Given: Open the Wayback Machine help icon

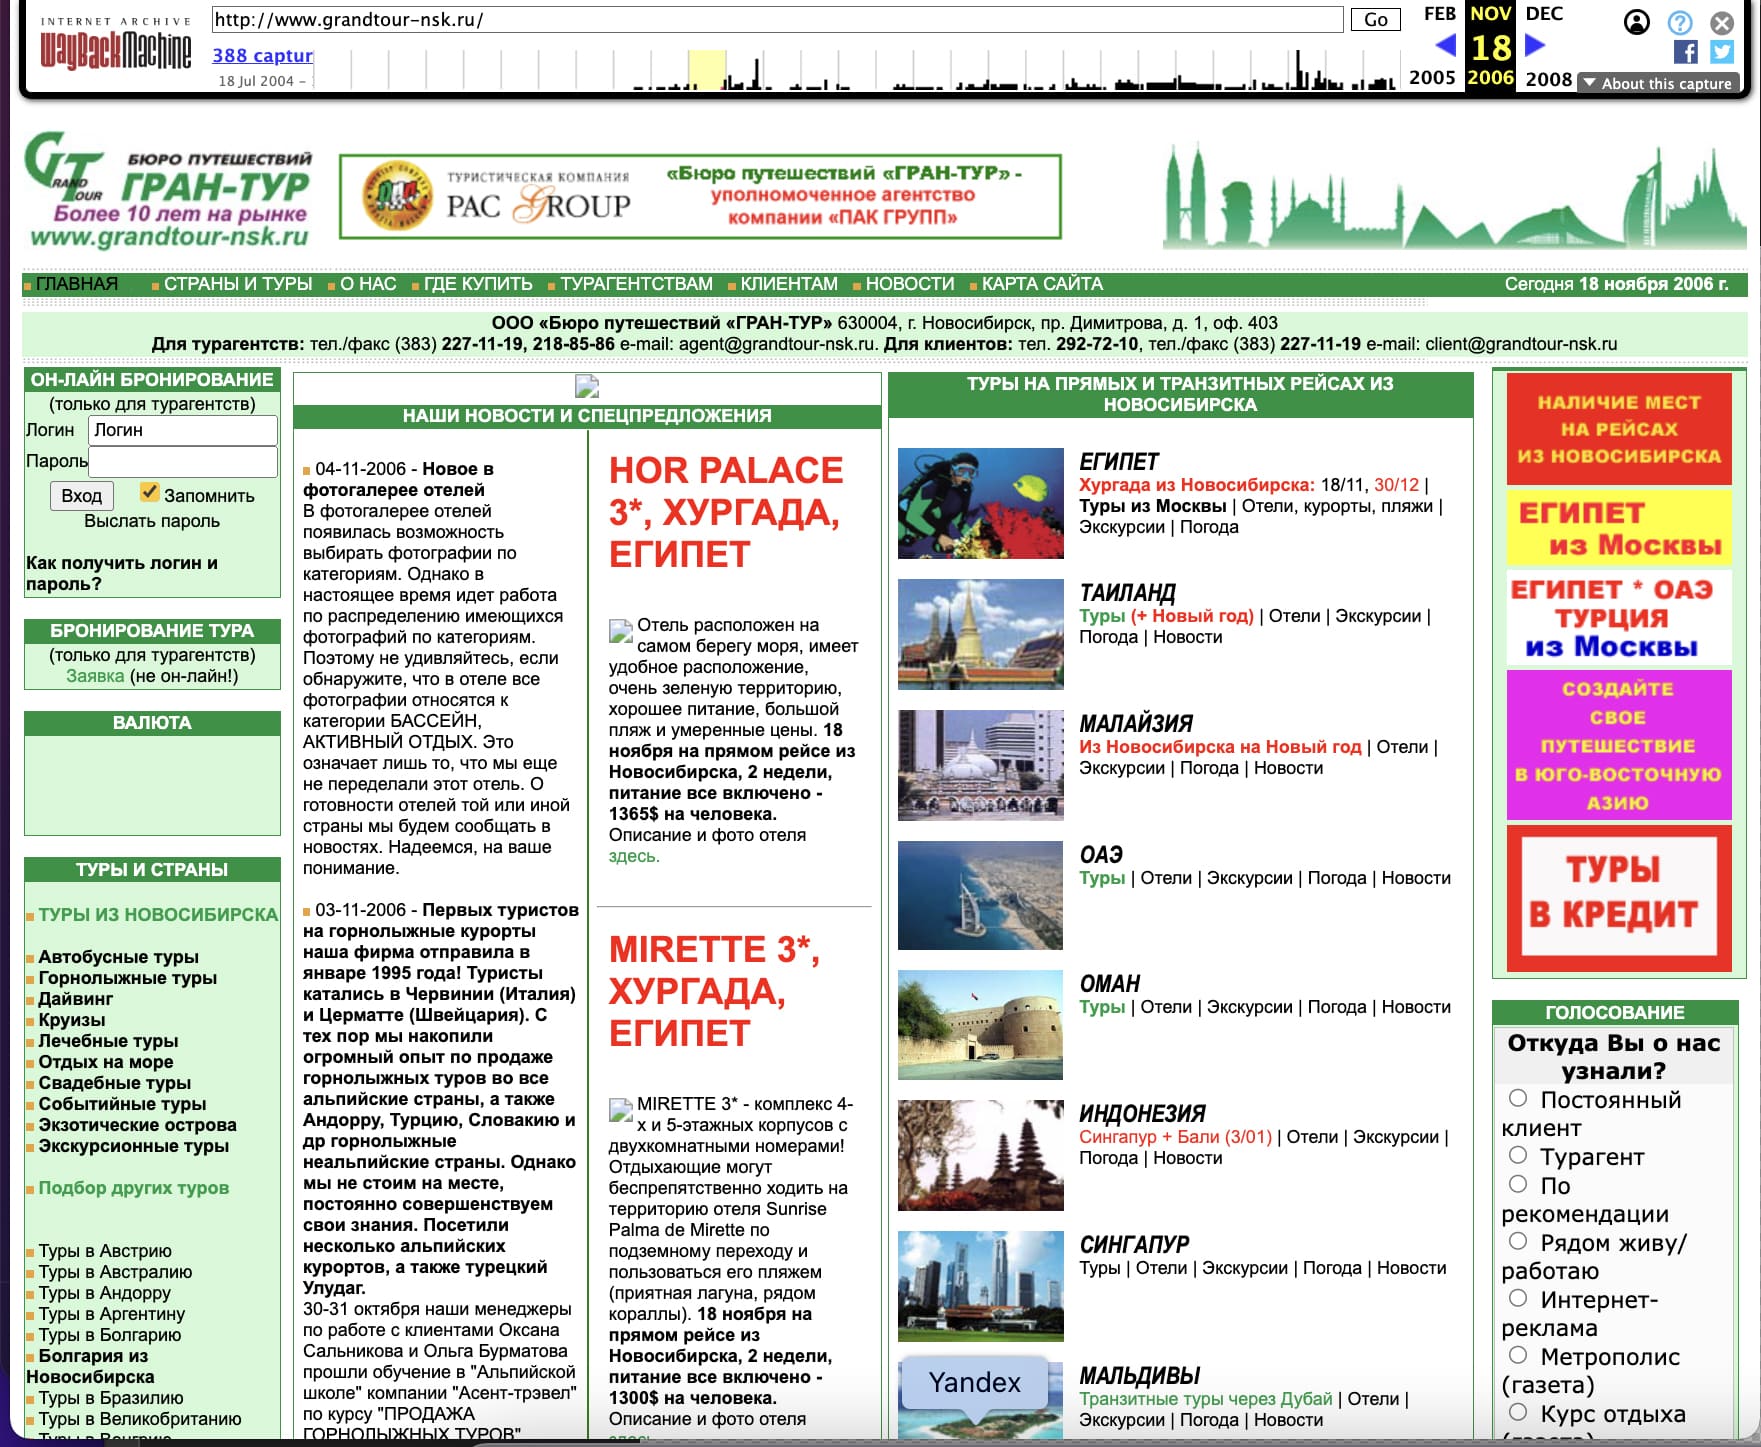Looking at the screenshot, I should (1680, 22).
